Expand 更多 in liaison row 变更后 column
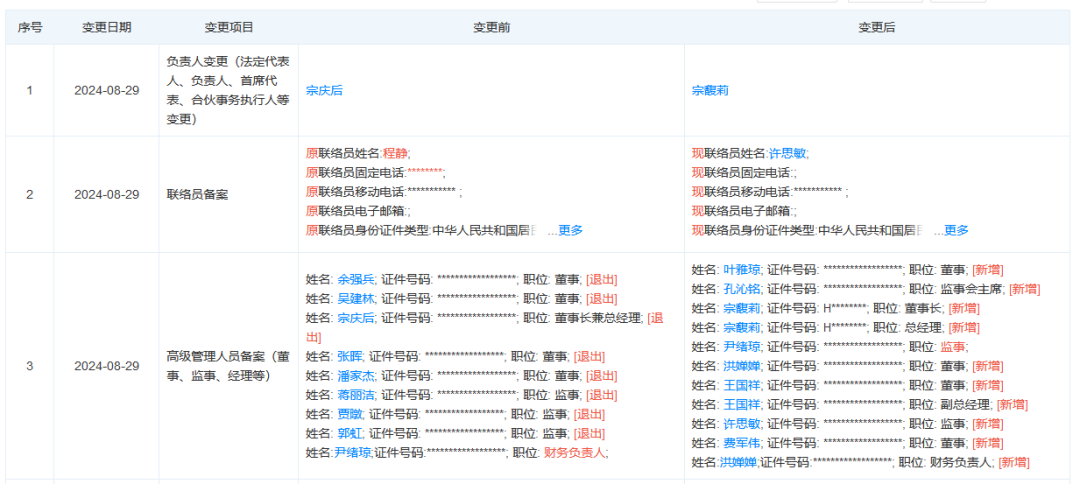 (x=955, y=230)
